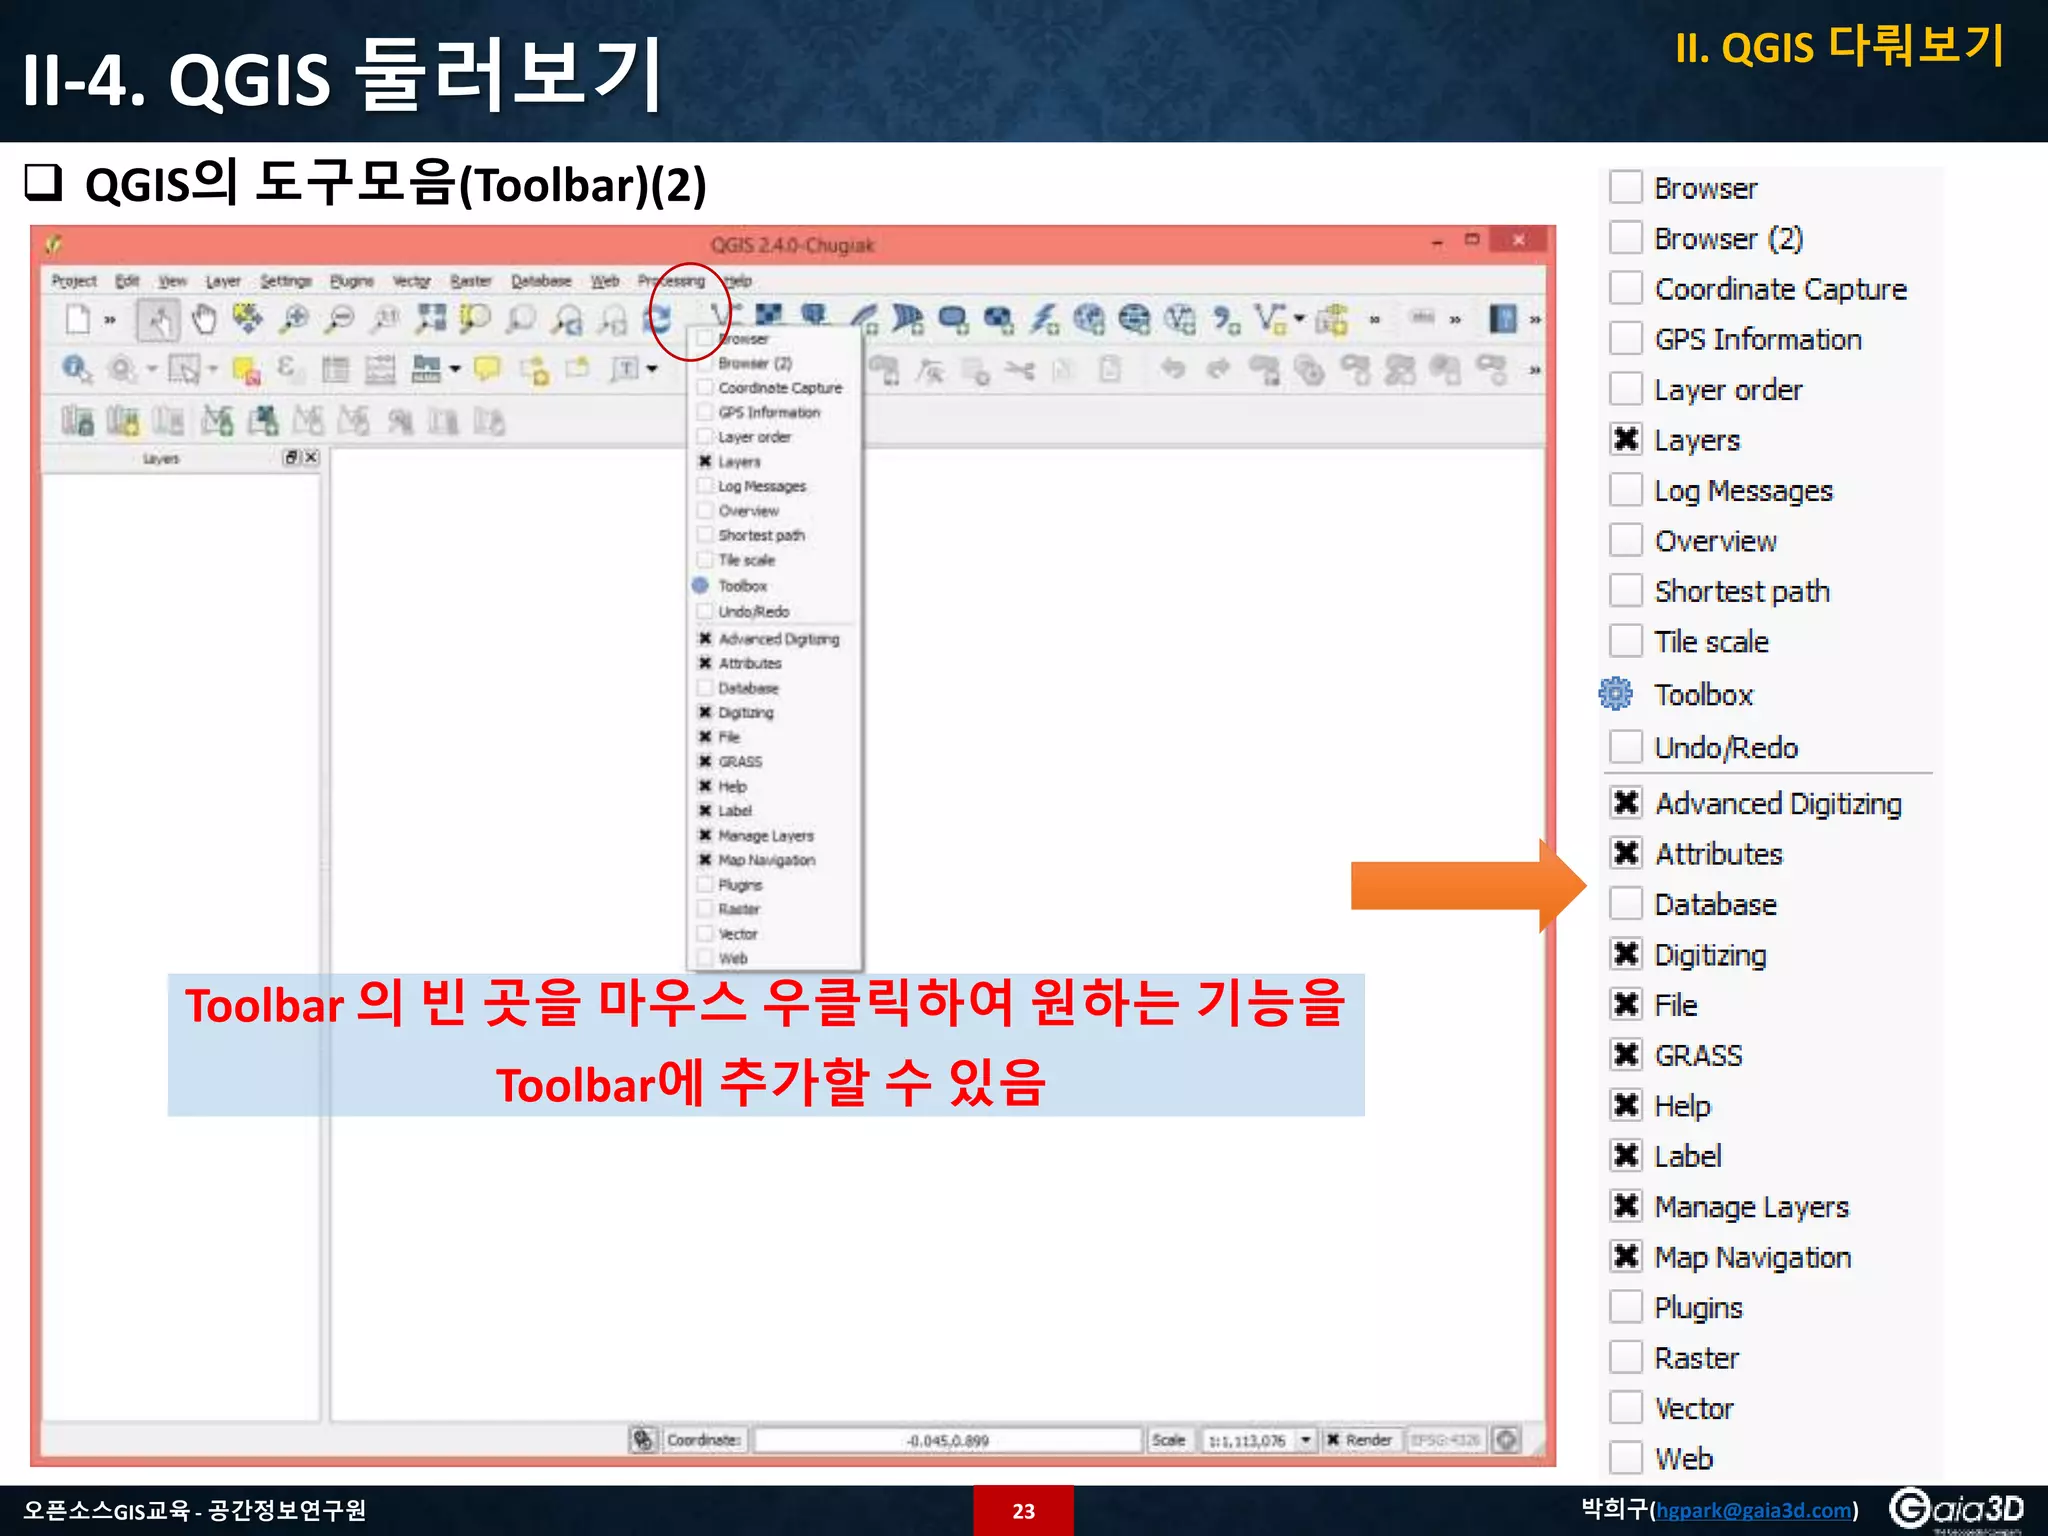Open the Scale value dropdown

click(1306, 1440)
